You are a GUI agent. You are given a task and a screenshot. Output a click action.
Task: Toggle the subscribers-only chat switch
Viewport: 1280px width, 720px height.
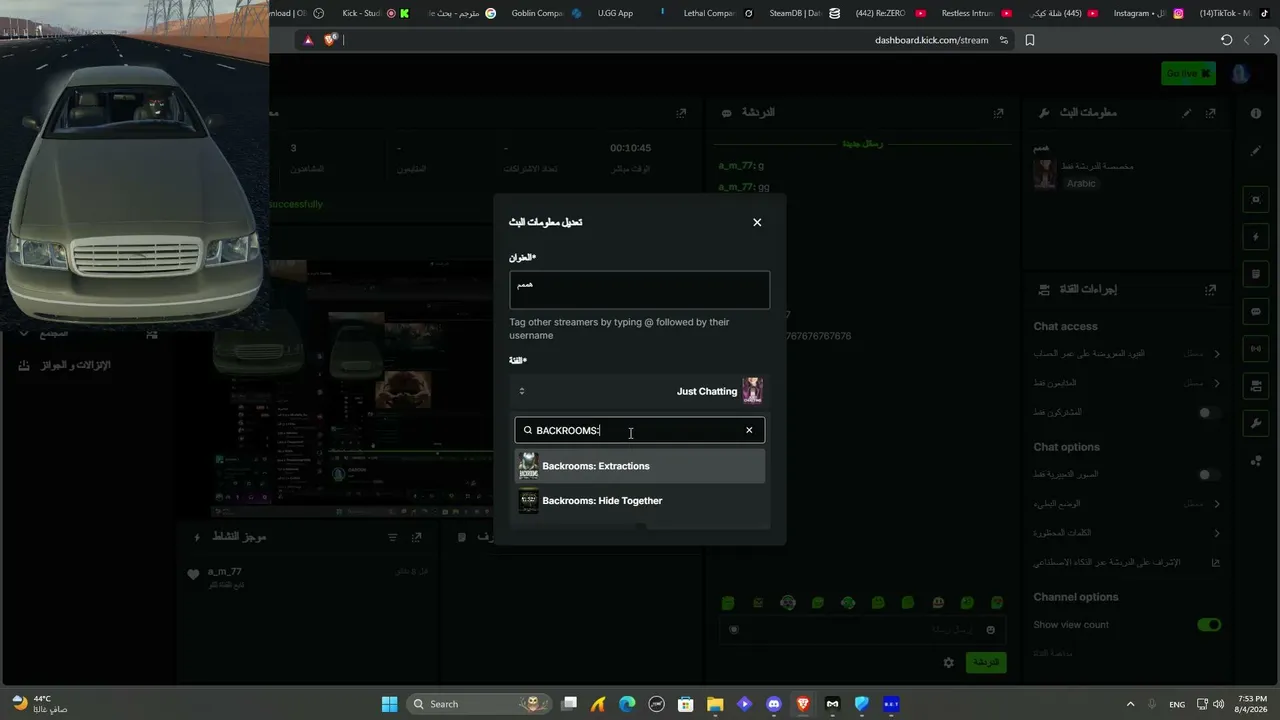point(1209,412)
